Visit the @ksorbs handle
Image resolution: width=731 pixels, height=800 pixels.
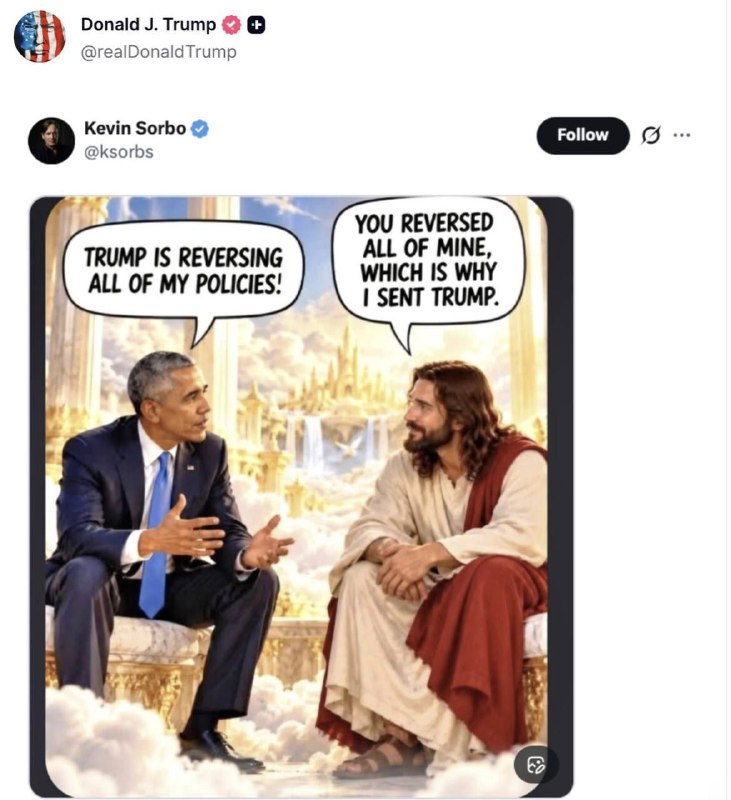118,152
